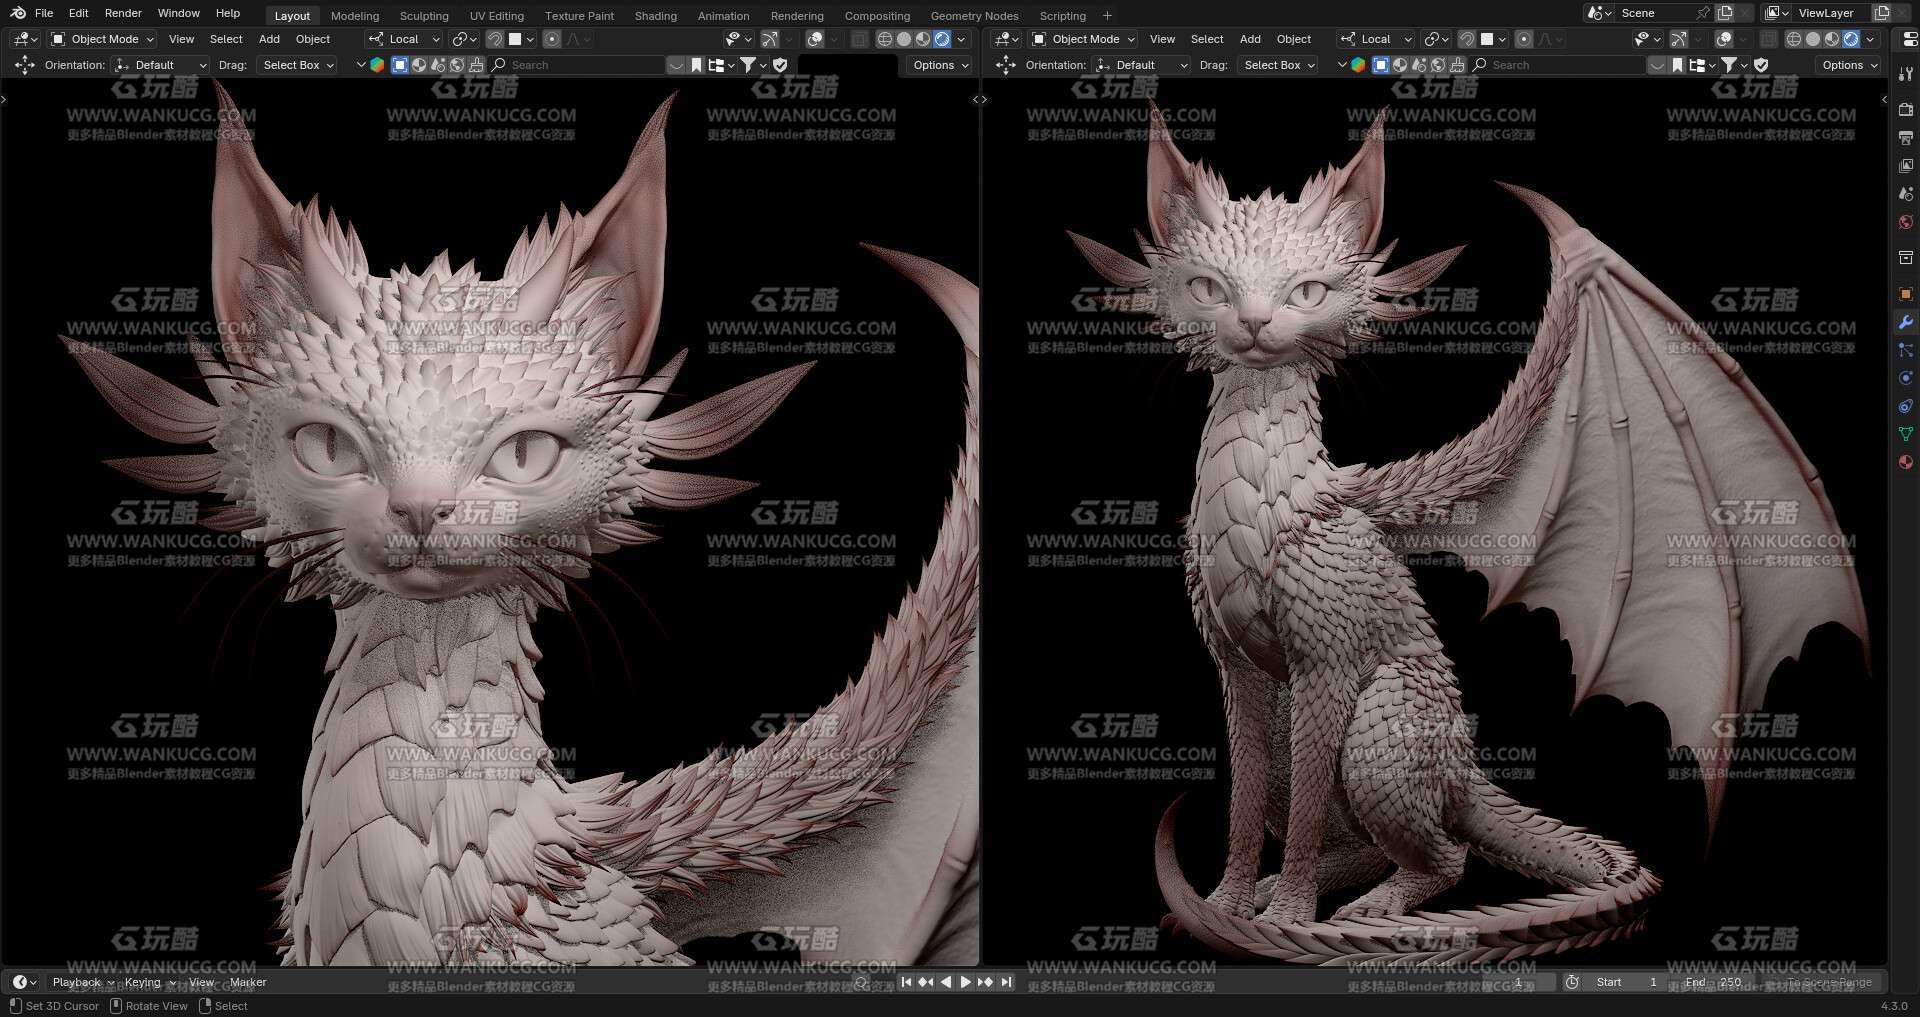
Task: Open Select Box drag dropdown in left viewport
Action: point(297,65)
